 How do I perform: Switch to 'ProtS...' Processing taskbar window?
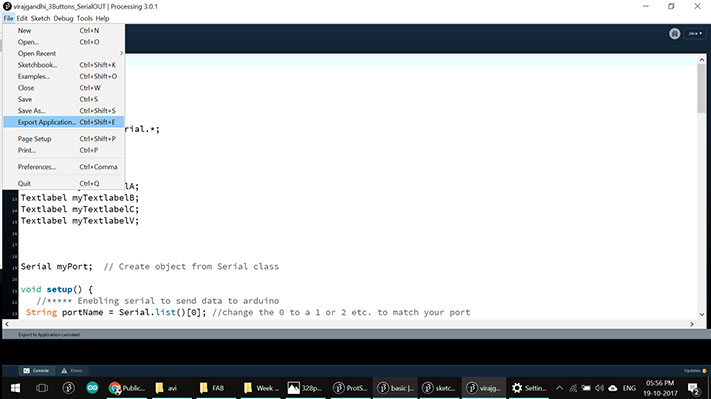click(x=349, y=388)
